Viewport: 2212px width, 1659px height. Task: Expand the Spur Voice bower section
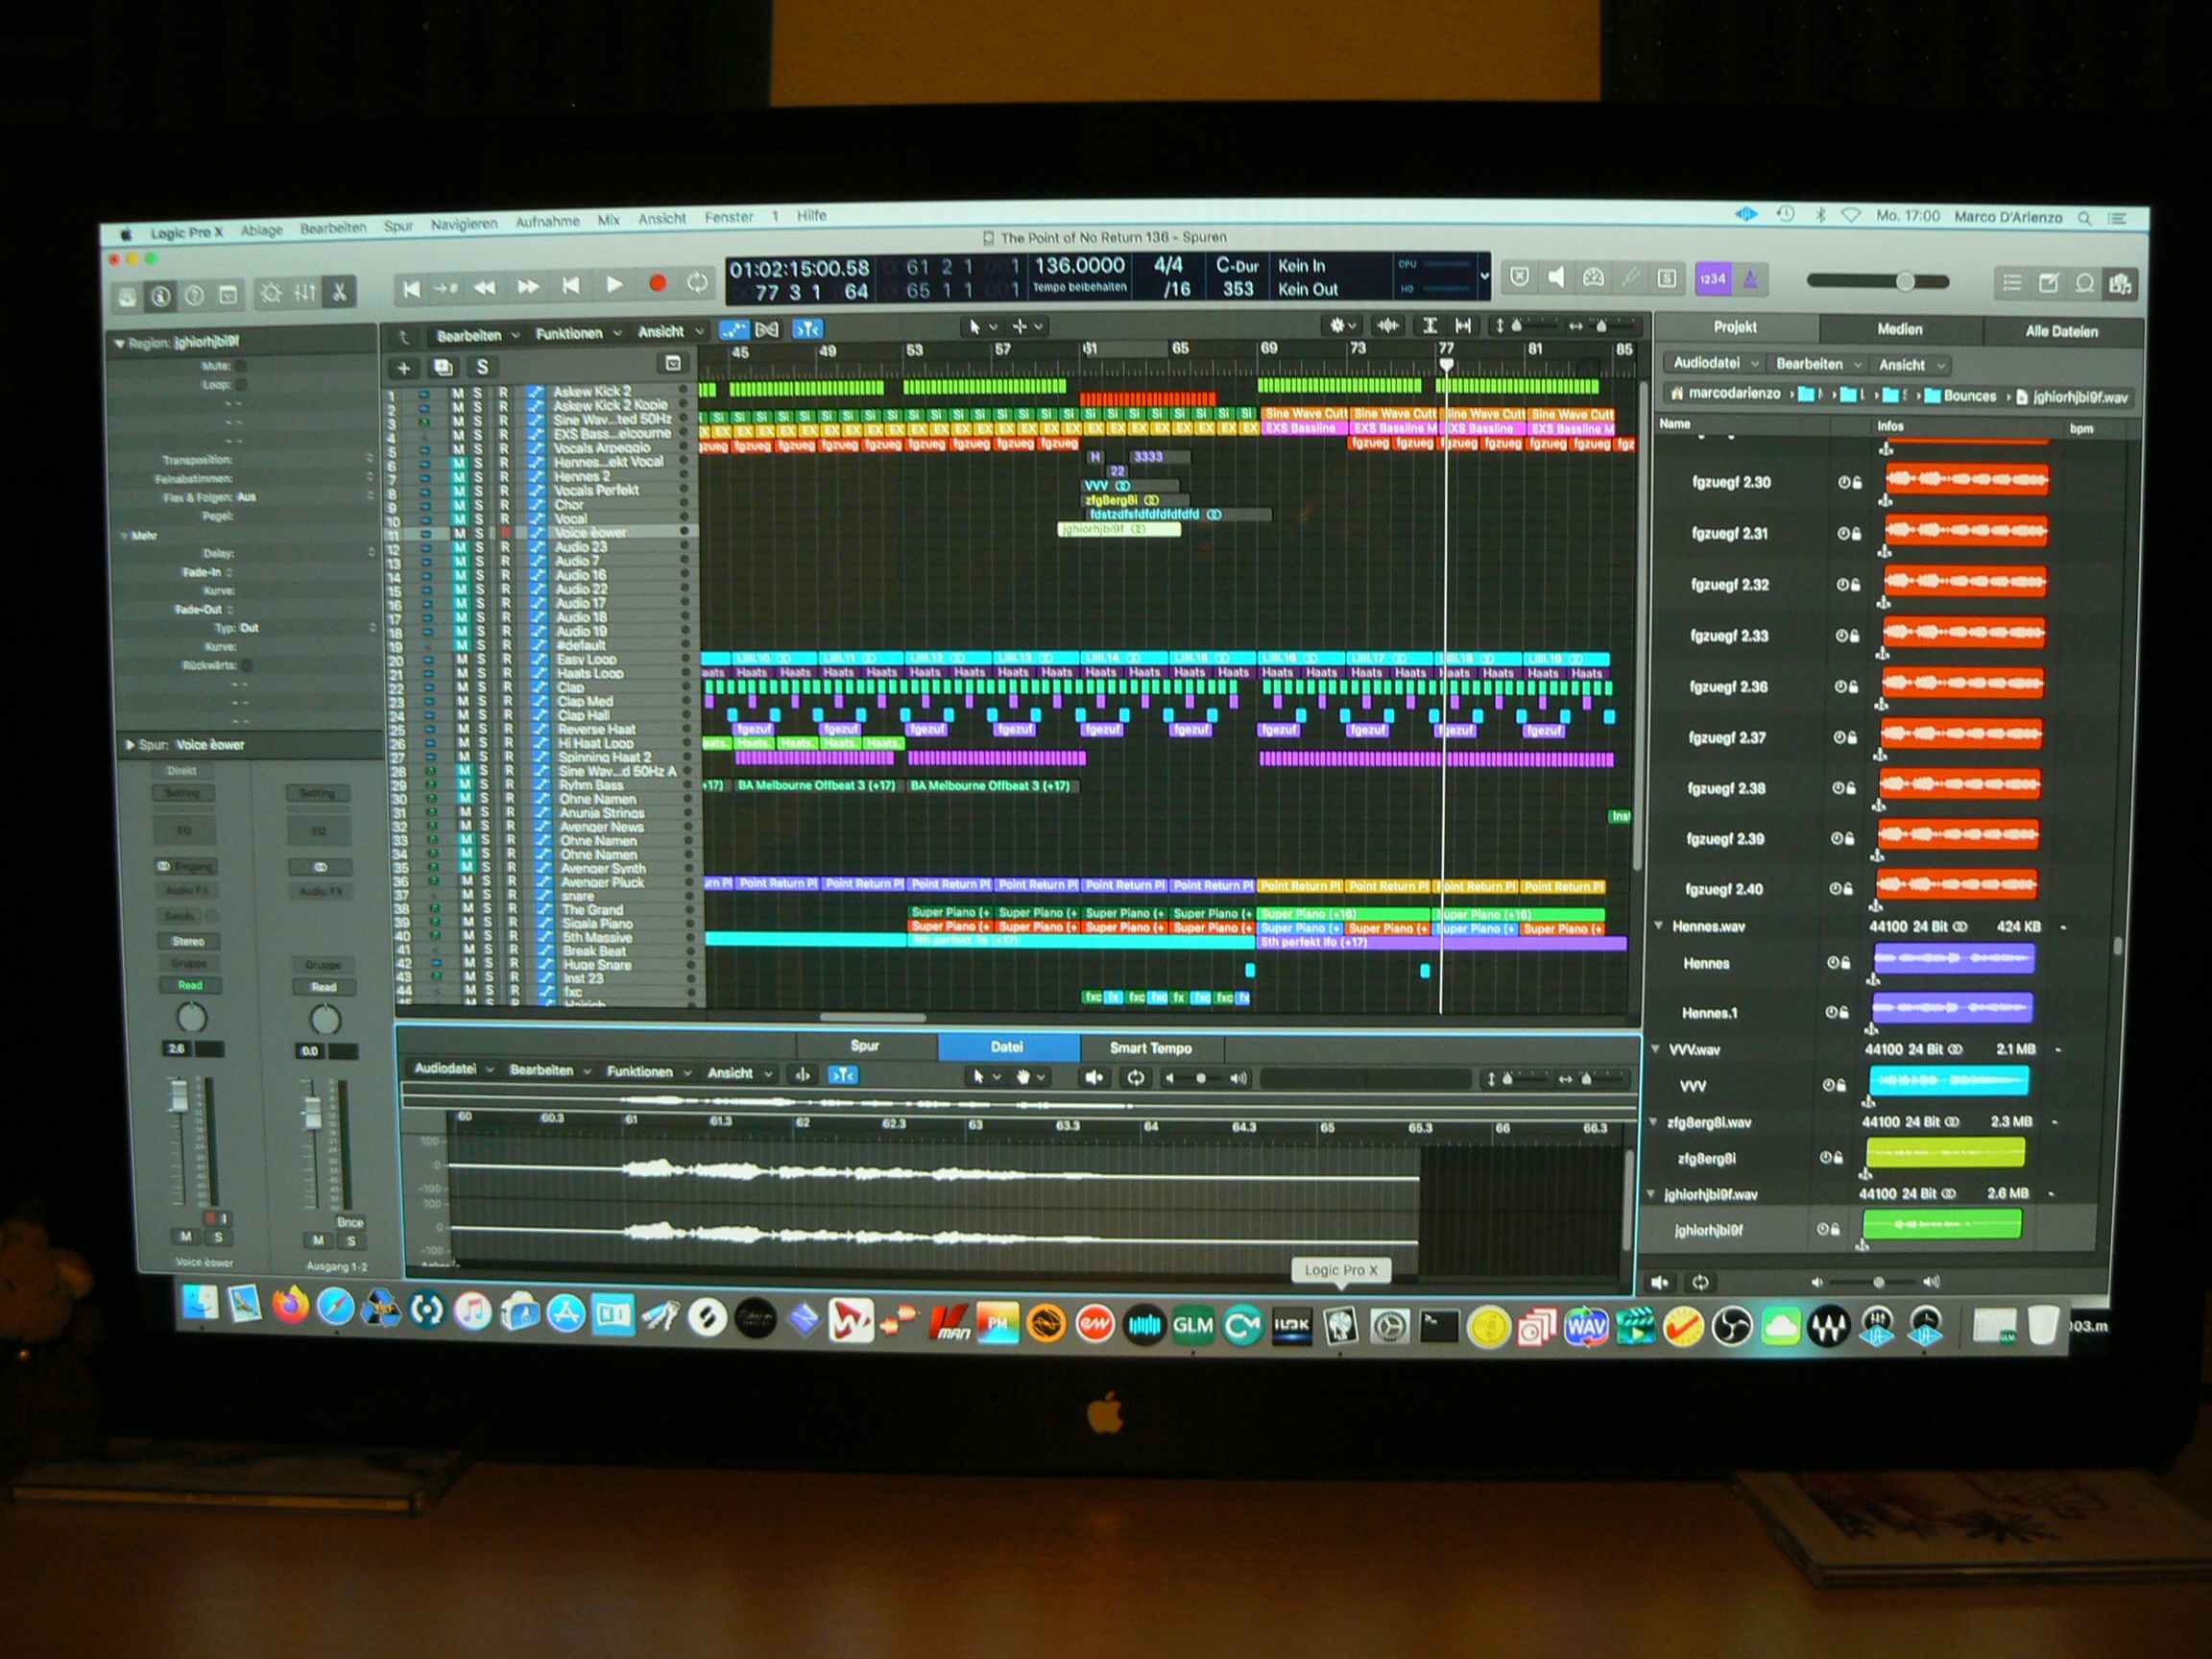pos(130,745)
